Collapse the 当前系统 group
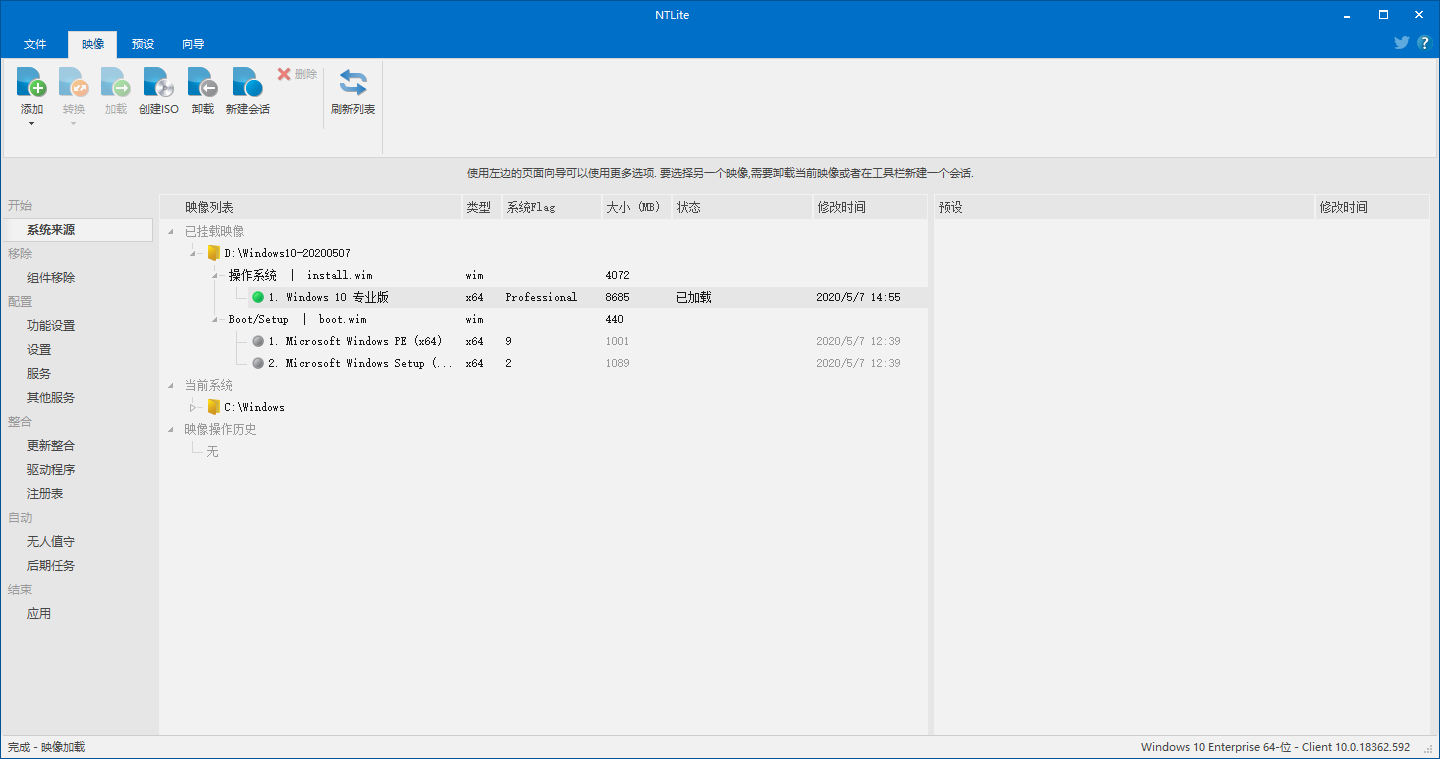 point(171,386)
